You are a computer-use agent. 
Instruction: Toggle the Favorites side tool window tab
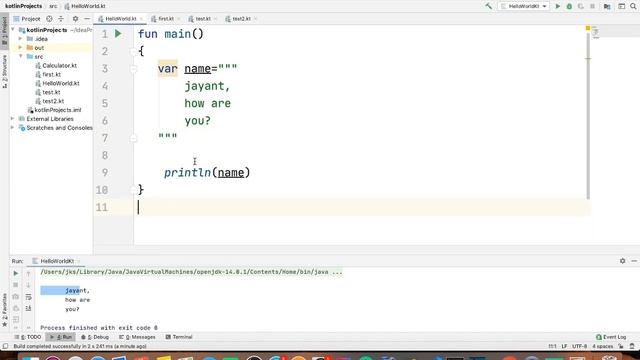tap(4, 309)
